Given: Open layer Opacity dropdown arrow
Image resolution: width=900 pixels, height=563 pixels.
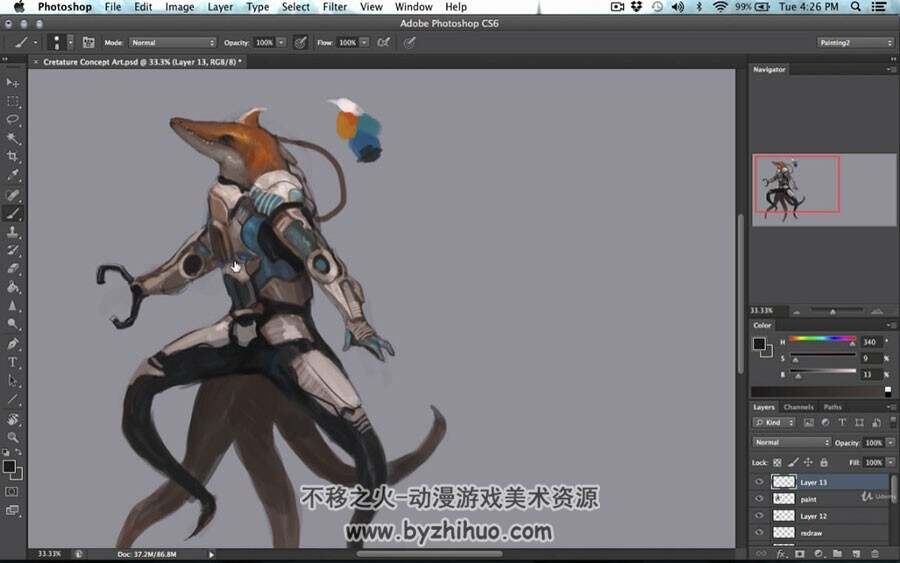Looking at the screenshot, I should 890,442.
